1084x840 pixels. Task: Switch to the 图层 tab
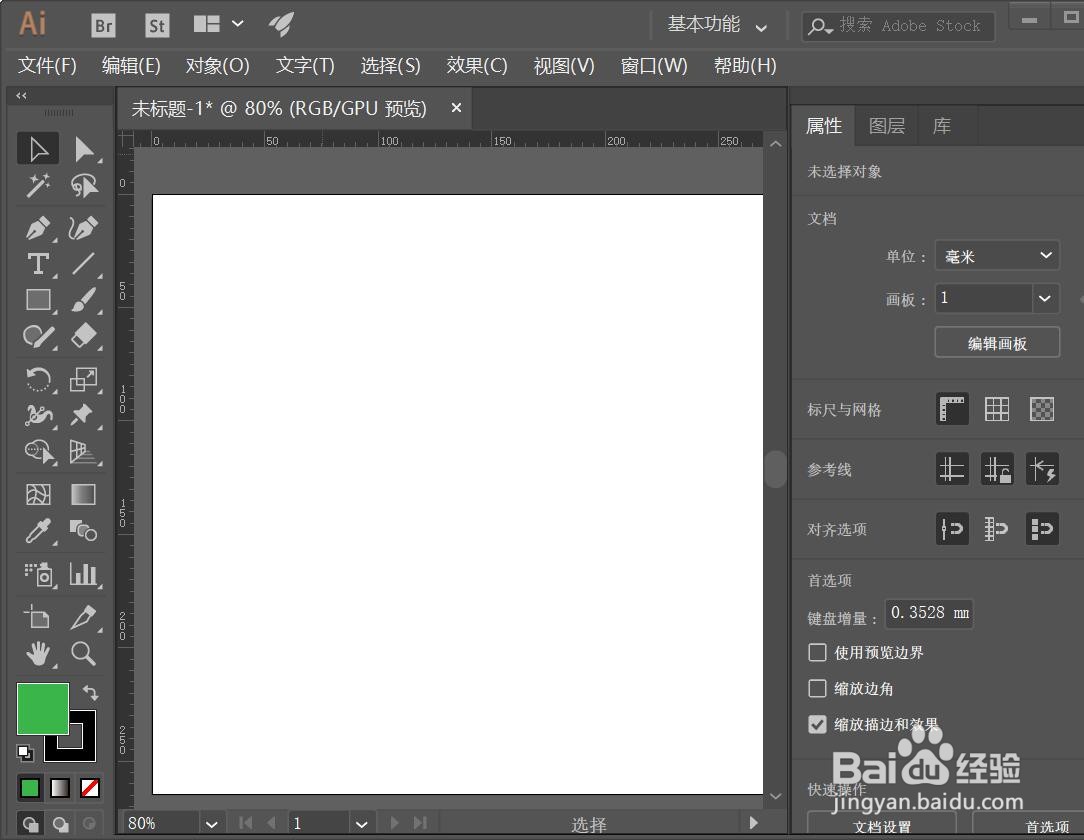tap(886, 126)
